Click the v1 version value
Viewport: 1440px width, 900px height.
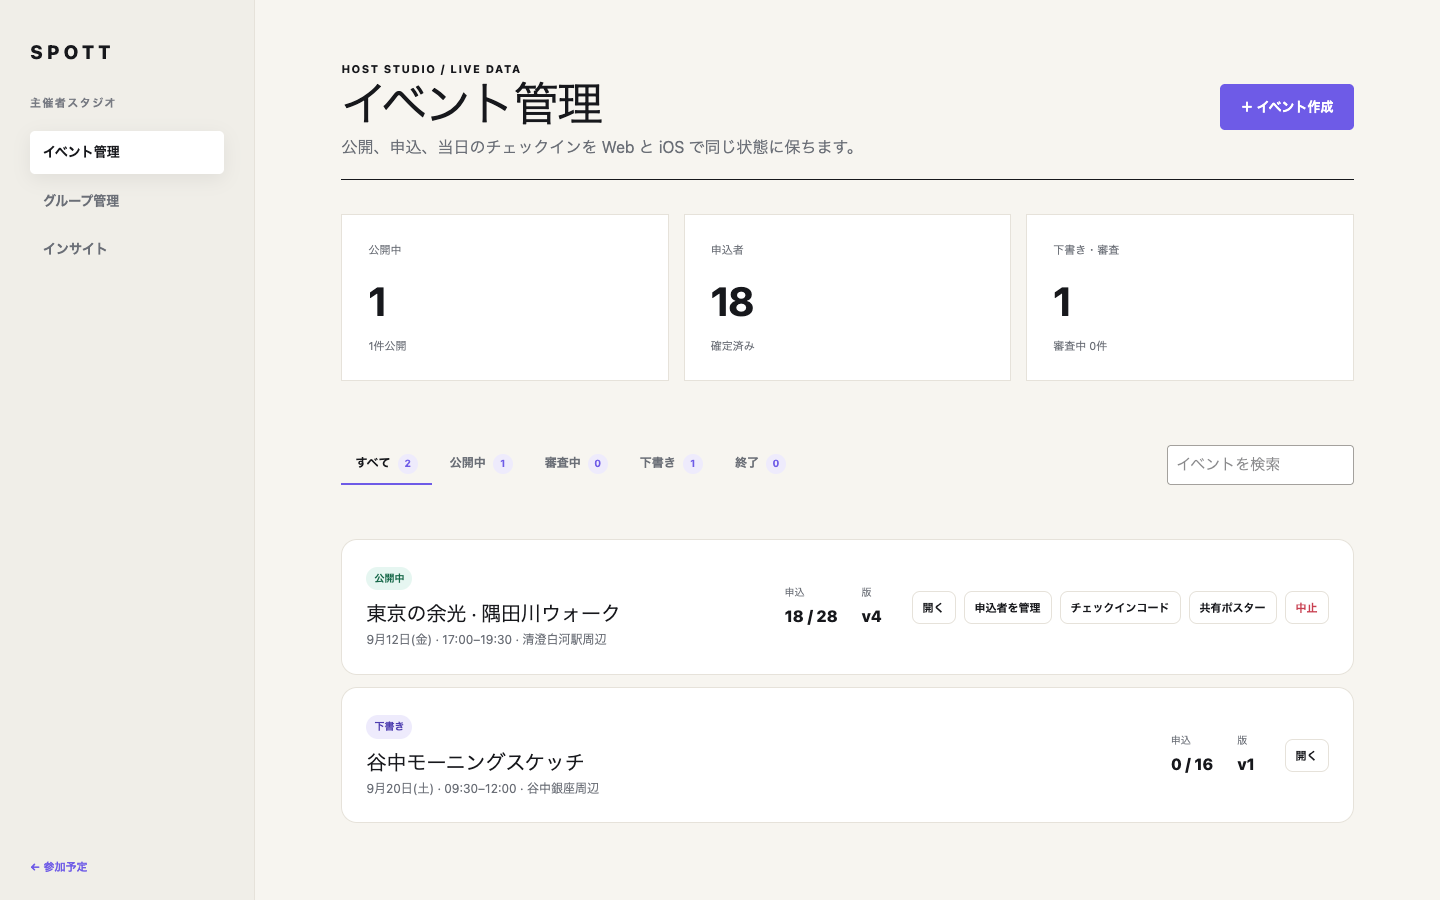[1246, 765]
